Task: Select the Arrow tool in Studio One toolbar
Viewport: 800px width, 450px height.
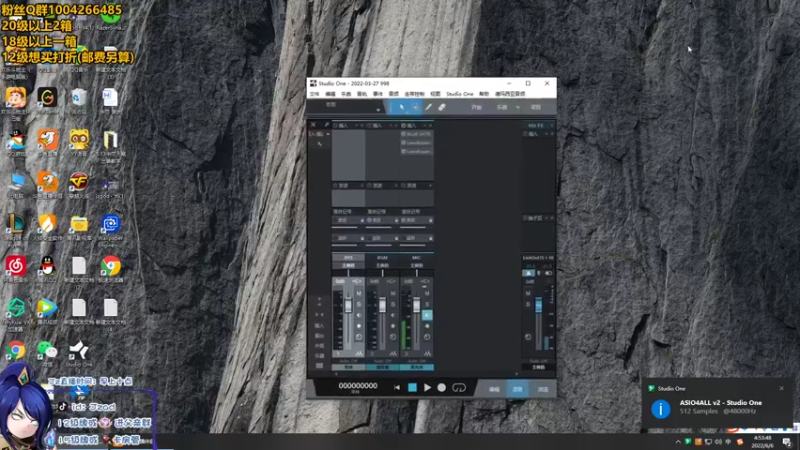Action: point(402,107)
